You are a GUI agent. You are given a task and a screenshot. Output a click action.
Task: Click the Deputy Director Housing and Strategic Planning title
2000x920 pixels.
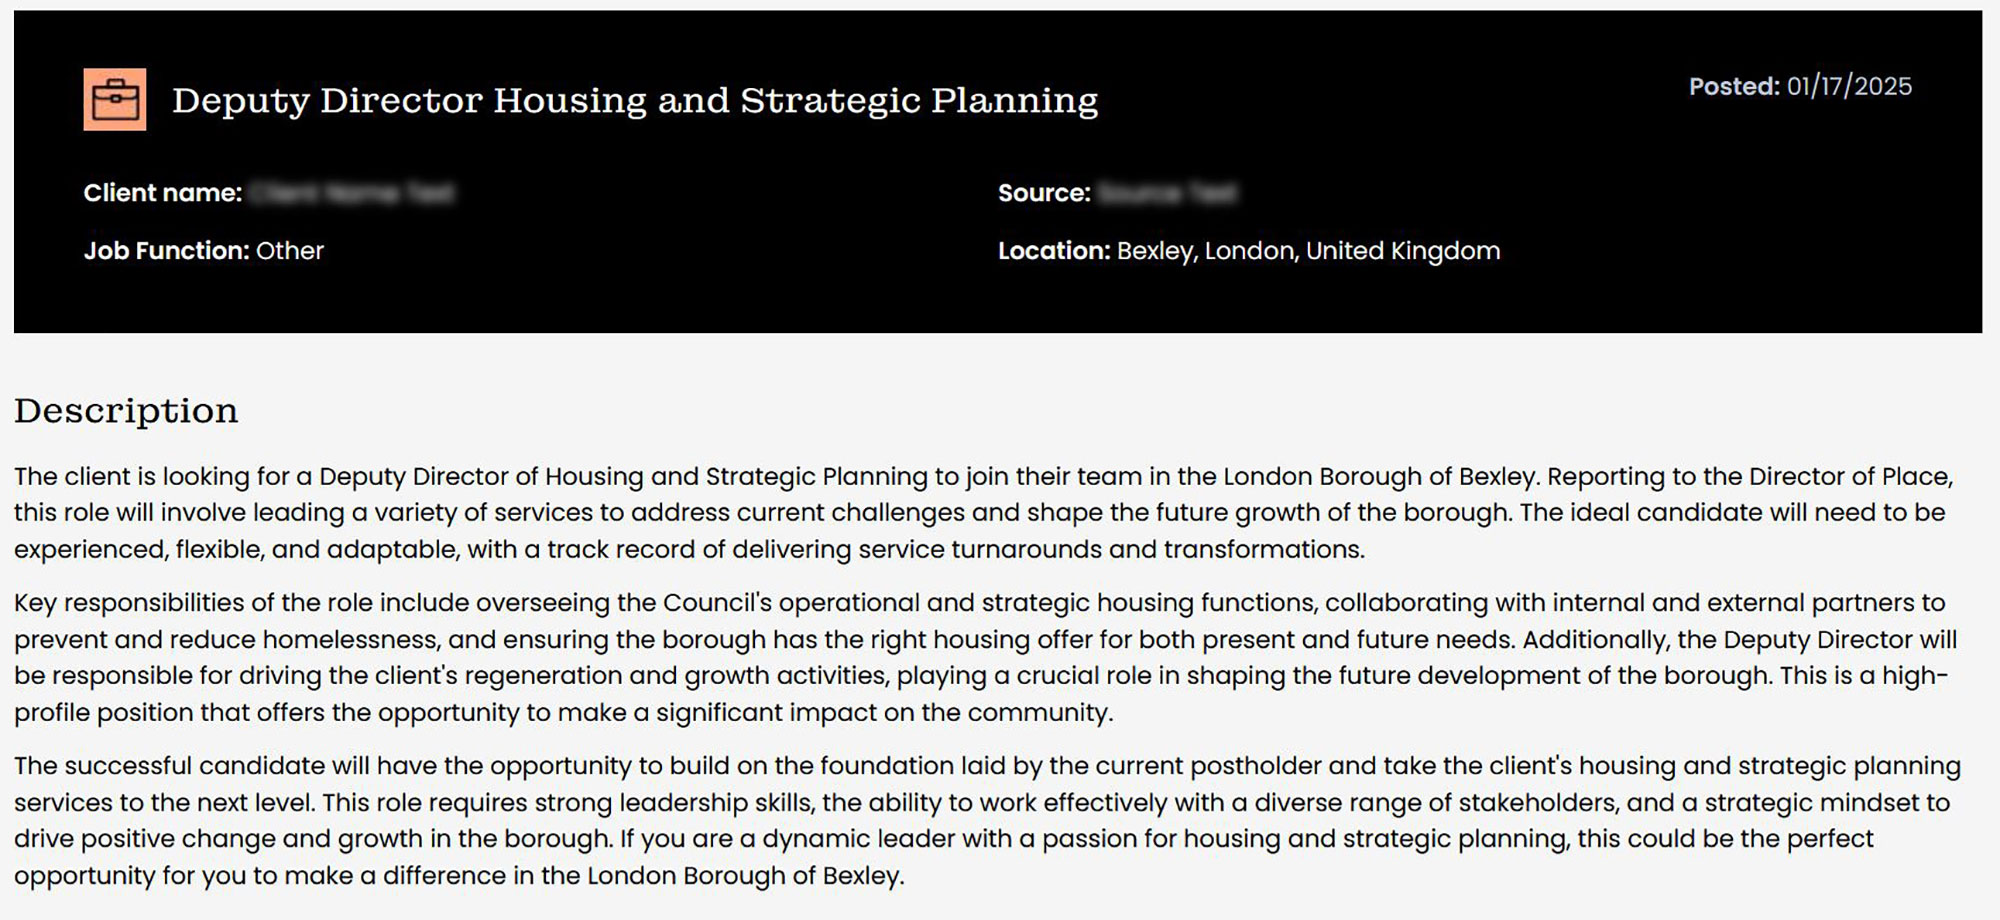click(x=635, y=100)
